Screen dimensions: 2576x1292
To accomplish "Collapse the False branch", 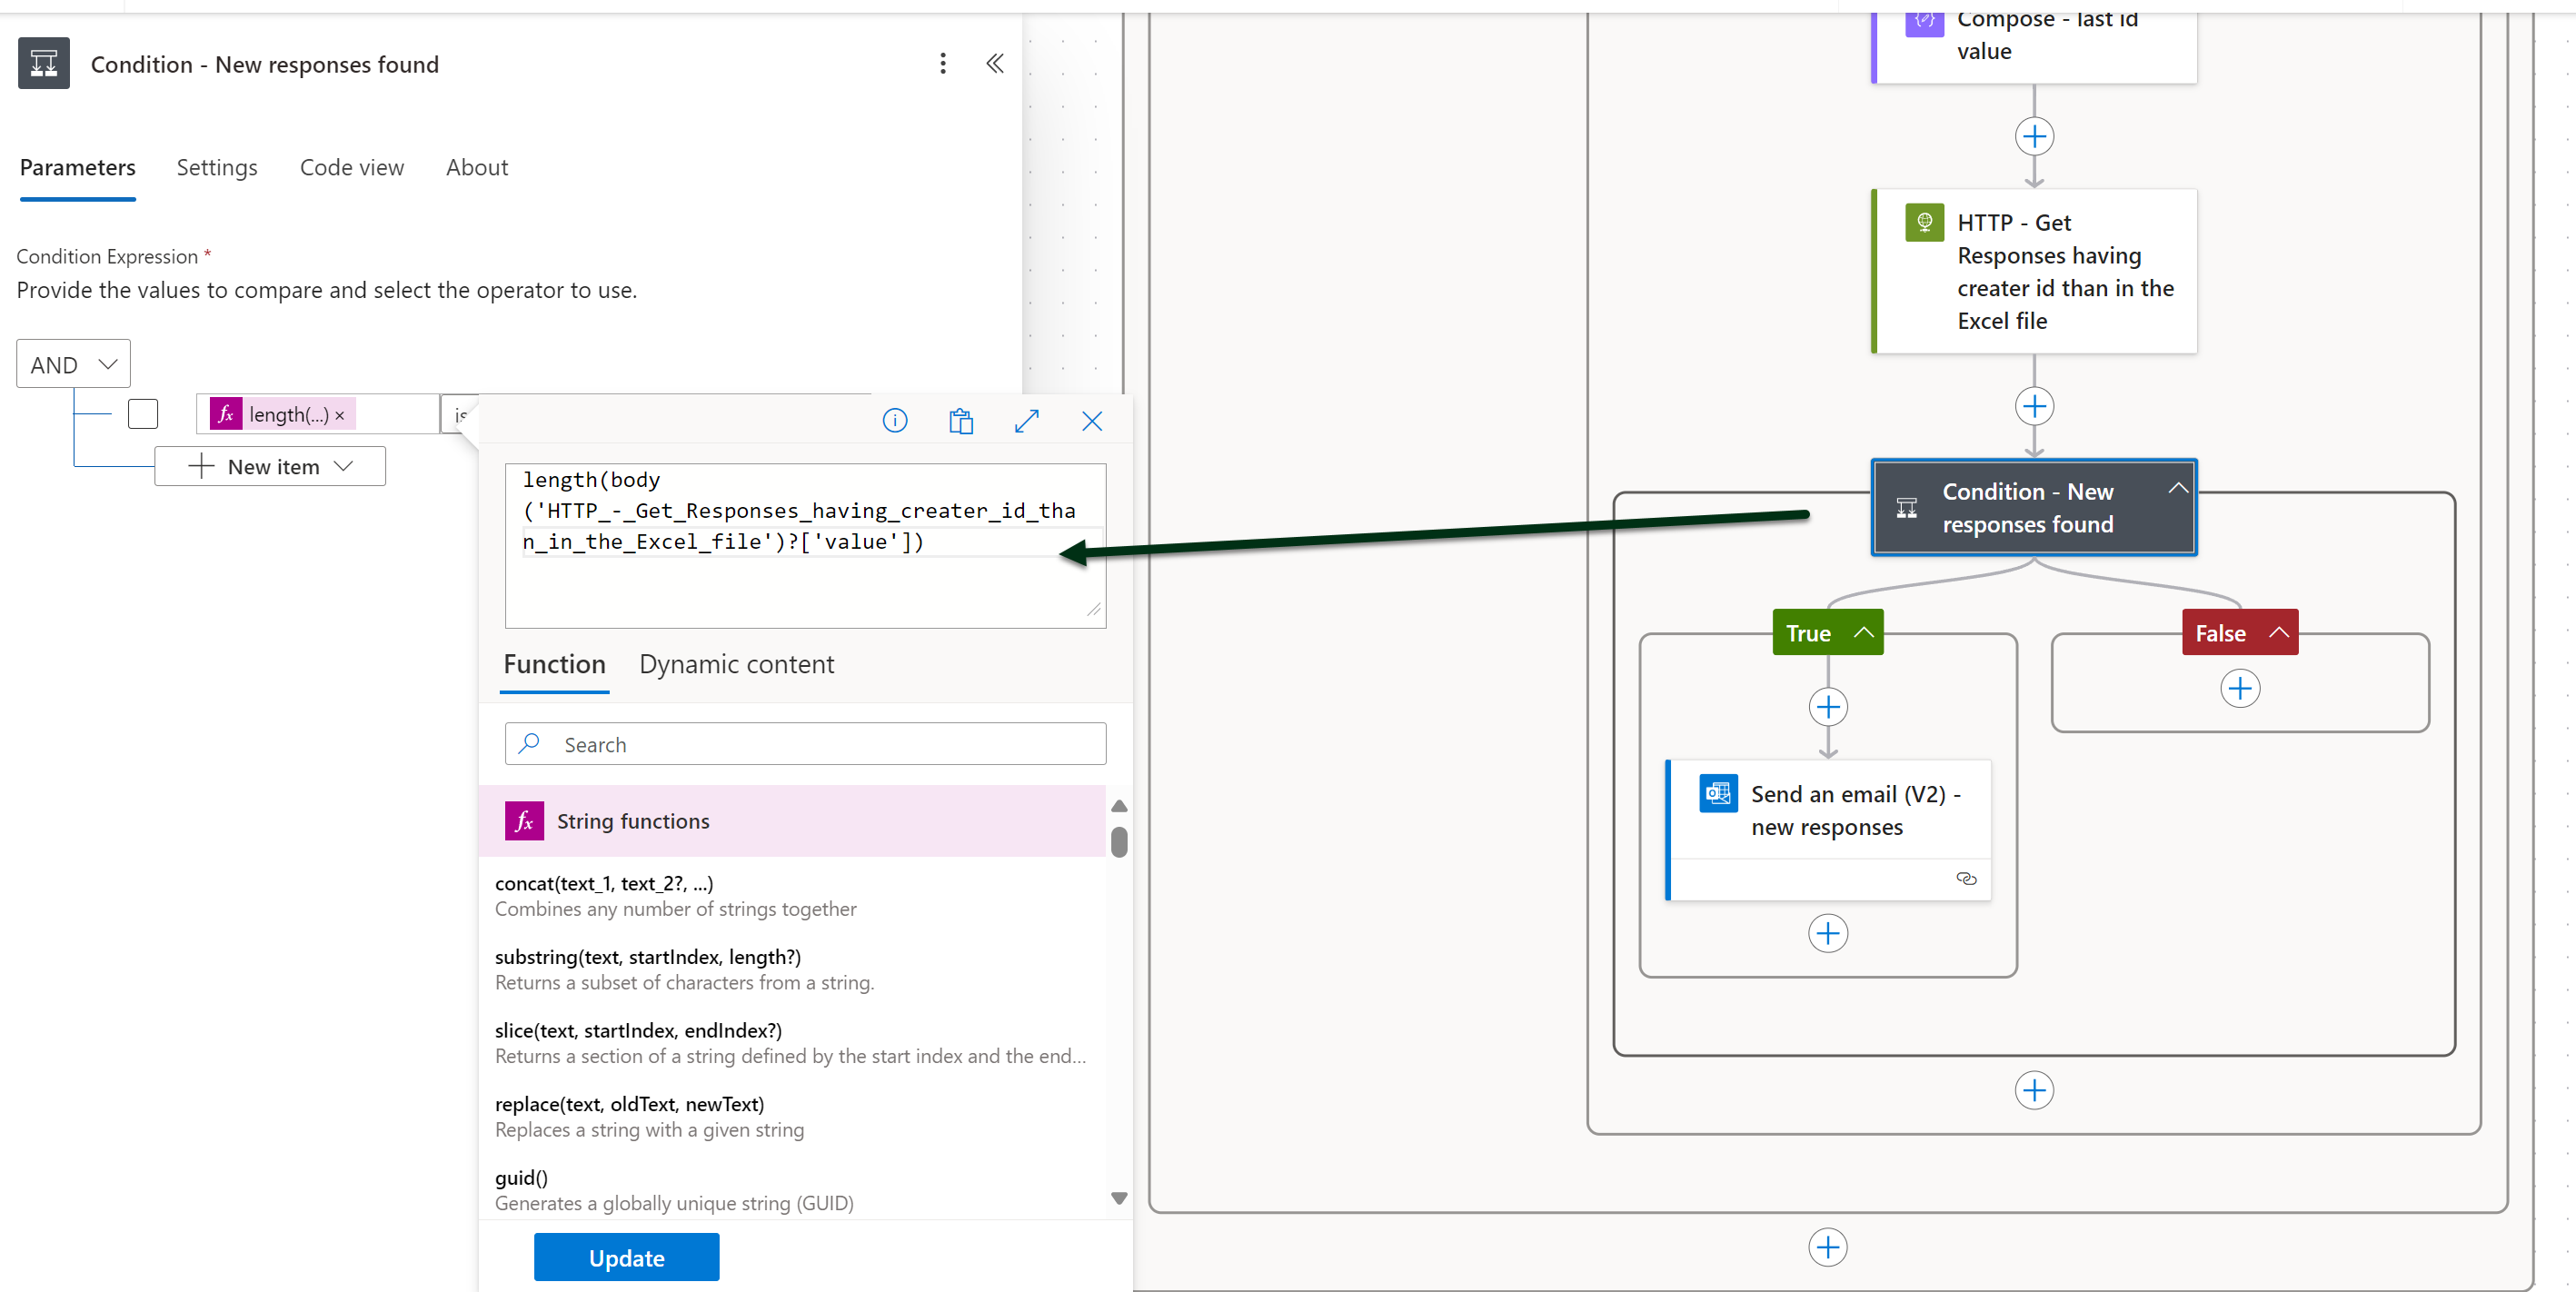I will 2278,632.
